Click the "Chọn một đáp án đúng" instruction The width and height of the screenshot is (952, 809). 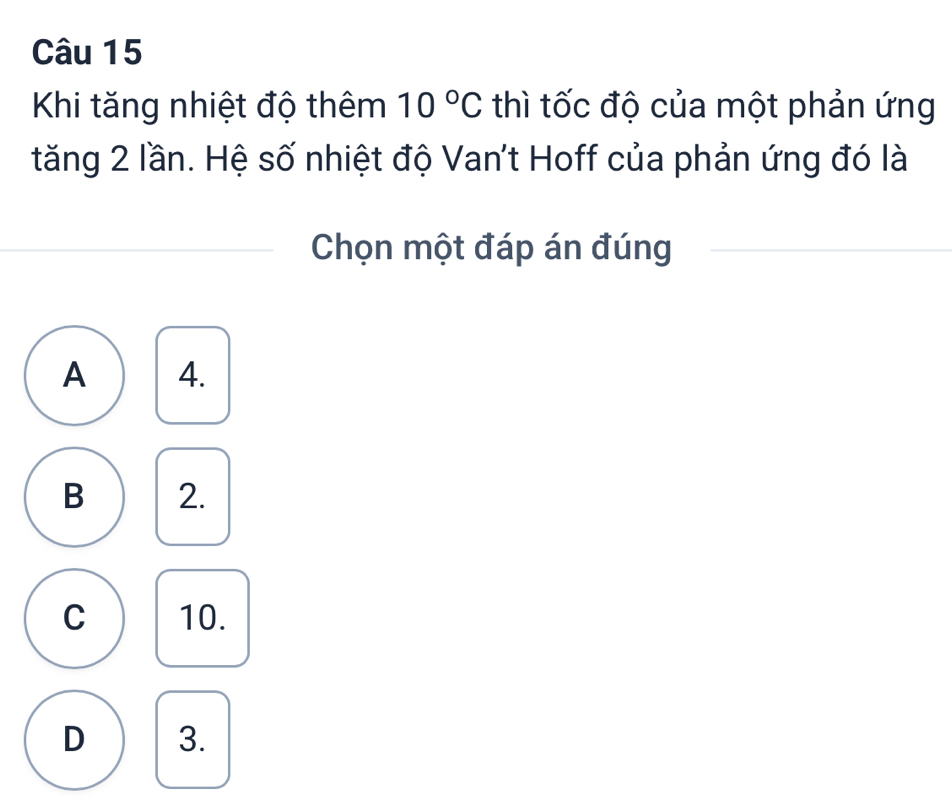(x=490, y=247)
